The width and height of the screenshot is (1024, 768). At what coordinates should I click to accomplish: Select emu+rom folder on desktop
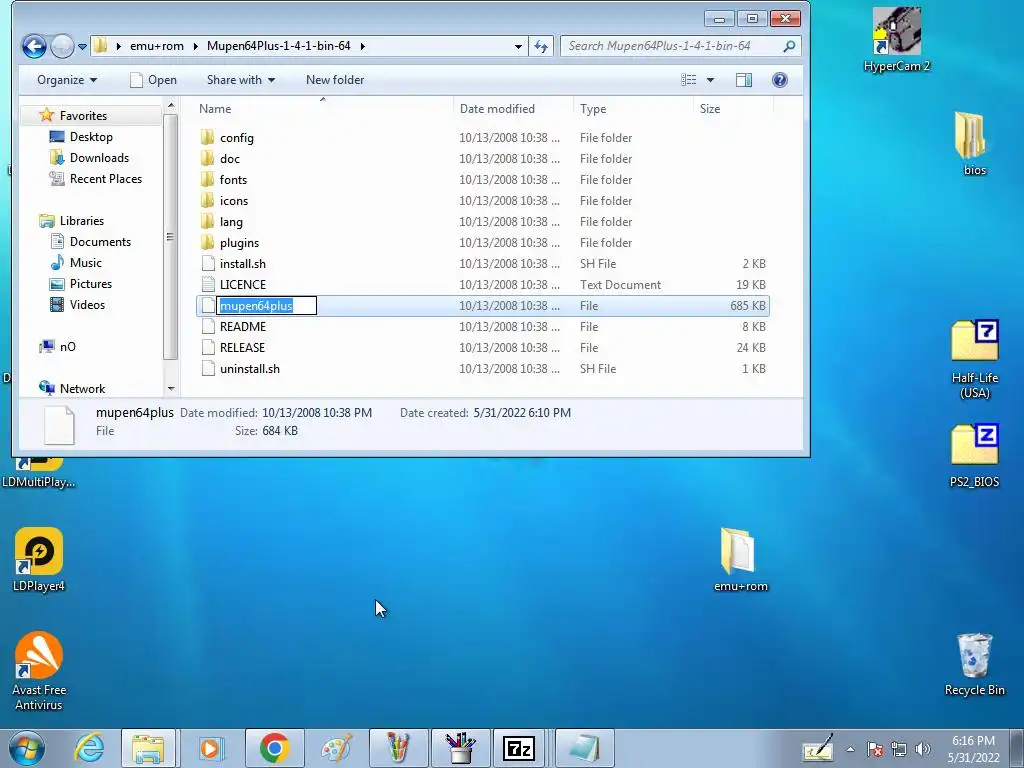point(741,560)
